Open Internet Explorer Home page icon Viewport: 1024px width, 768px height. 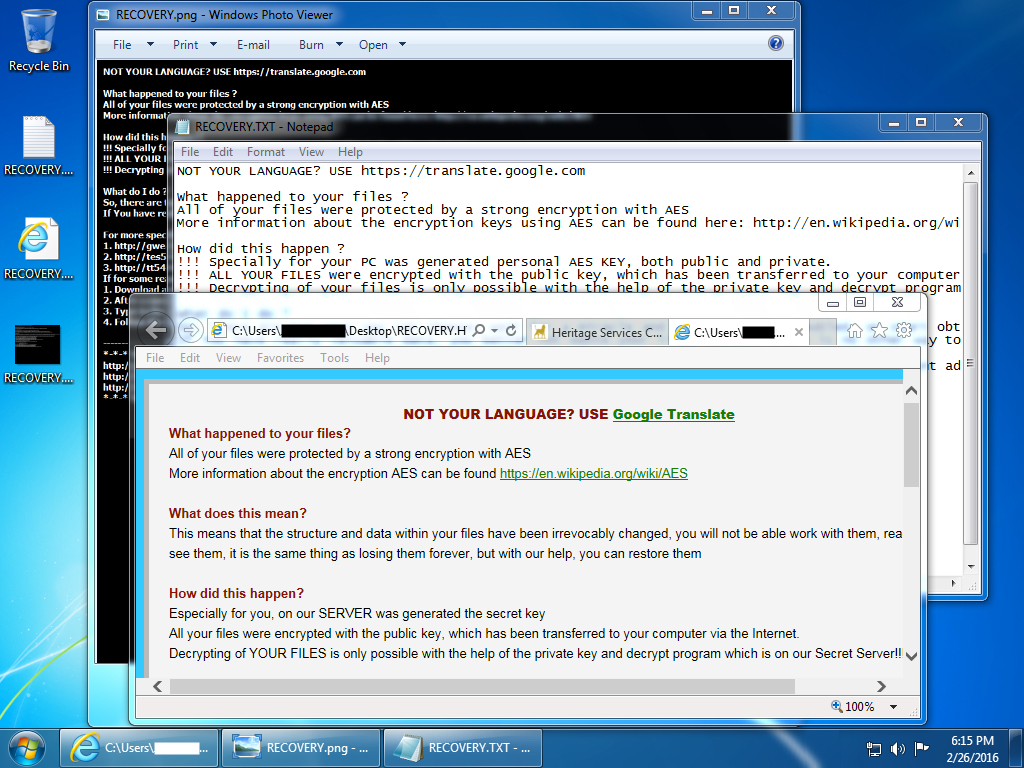click(x=855, y=331)
